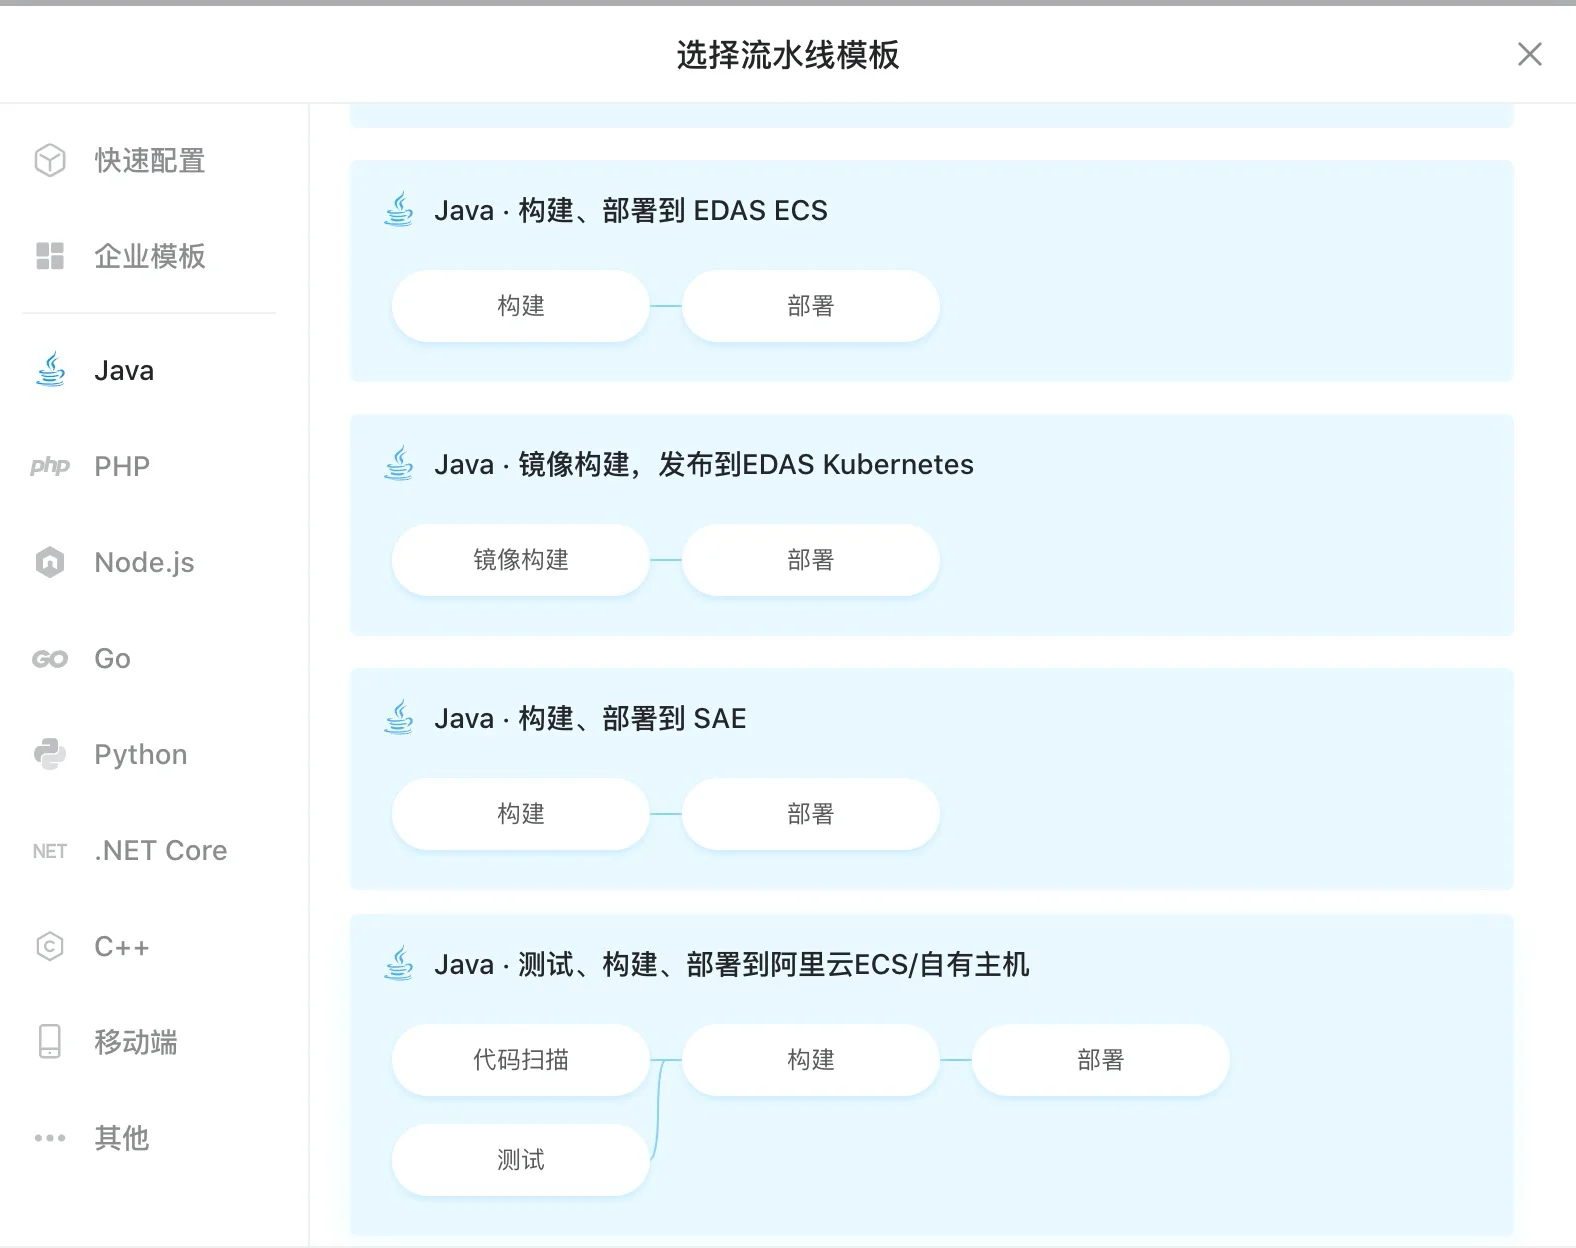
Task: Click the 代码扫描 stage pill
Action: tap(520, 1060)
